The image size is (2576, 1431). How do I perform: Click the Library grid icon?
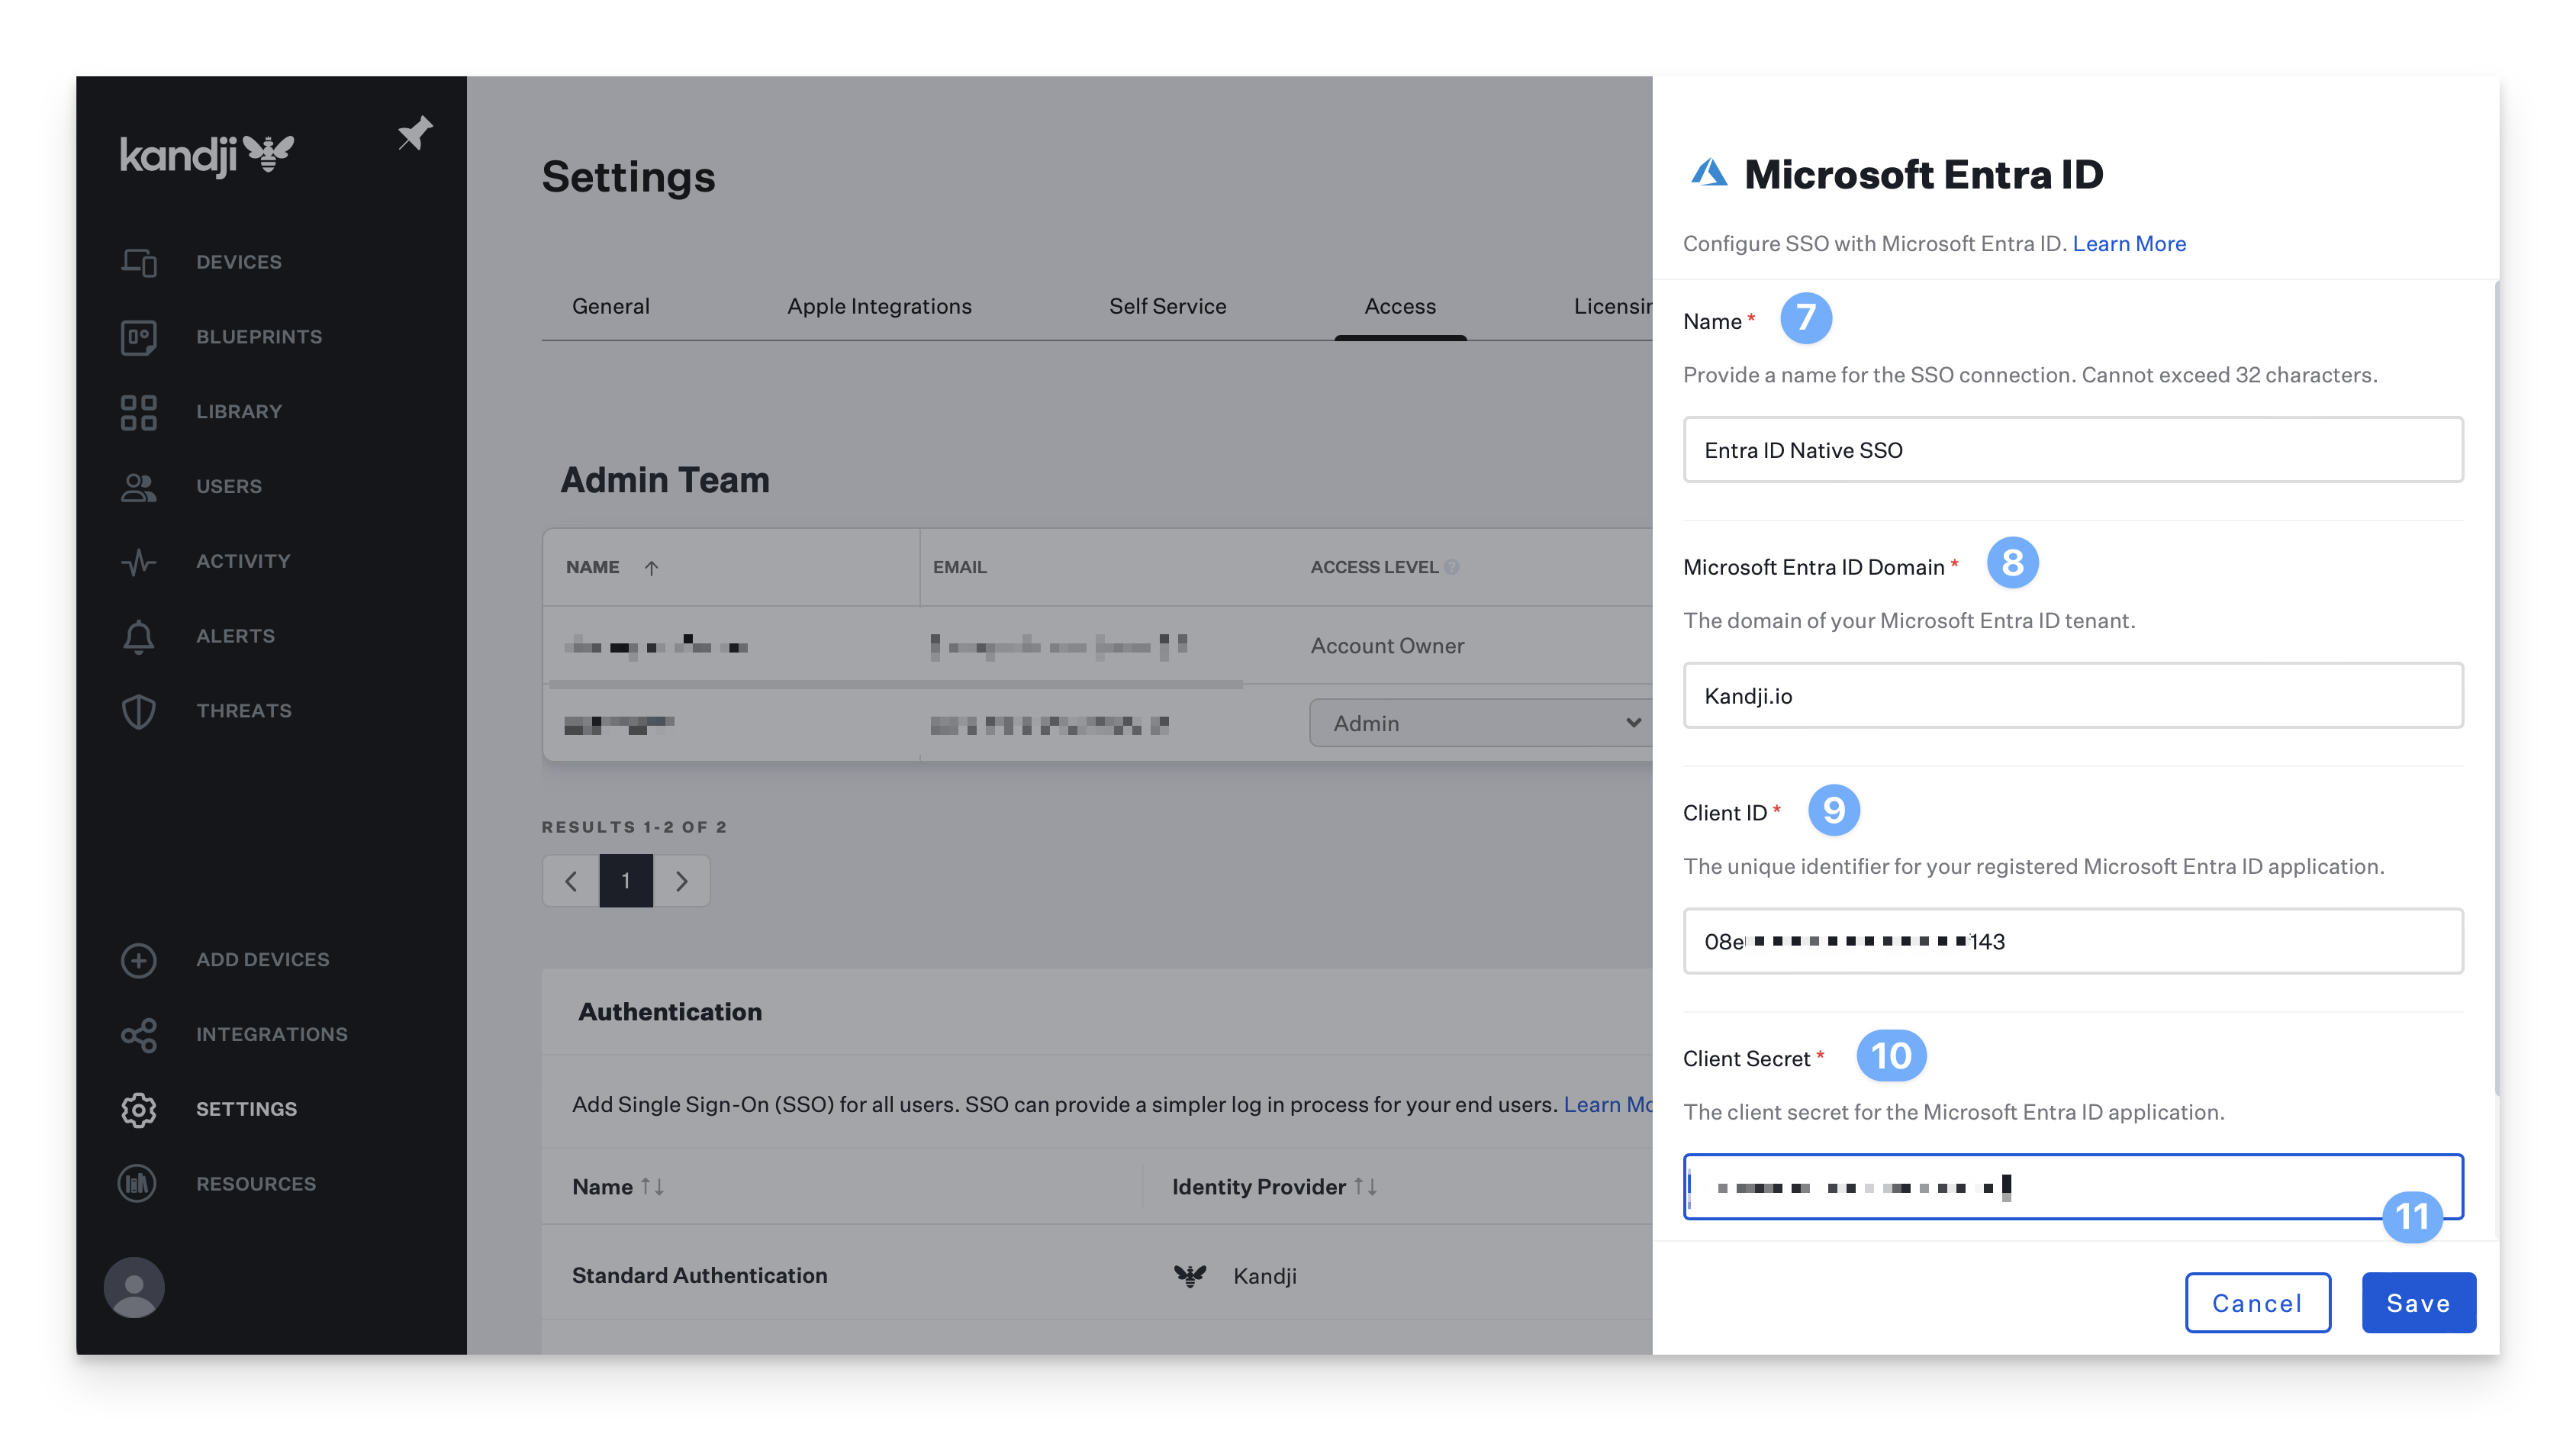[139, 412]
